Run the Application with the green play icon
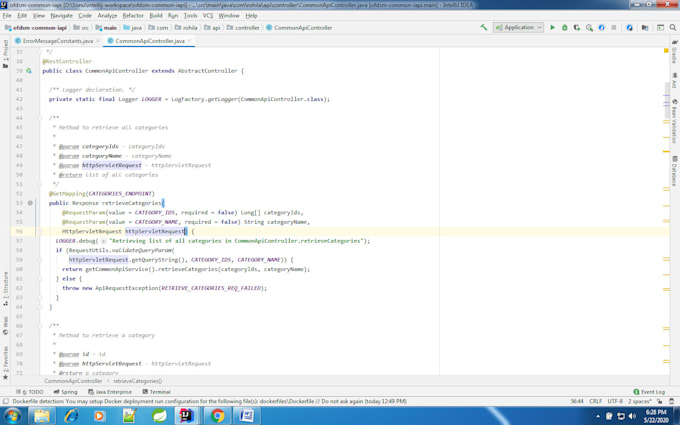Image resolution: width=680 pixels, height=425 pixels. (x=552, y=27)
